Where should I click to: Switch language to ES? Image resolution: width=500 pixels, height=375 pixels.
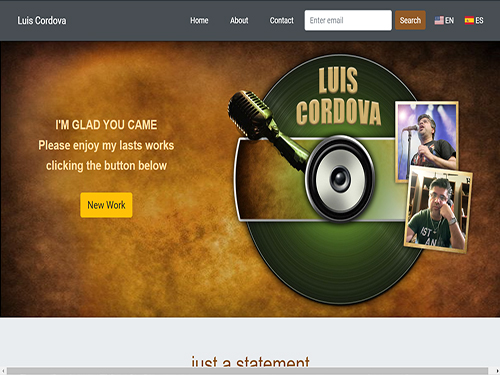[479, 20]
